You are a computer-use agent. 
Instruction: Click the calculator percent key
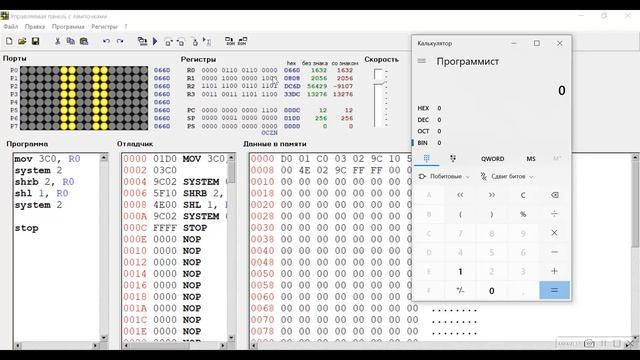[523, 214]
